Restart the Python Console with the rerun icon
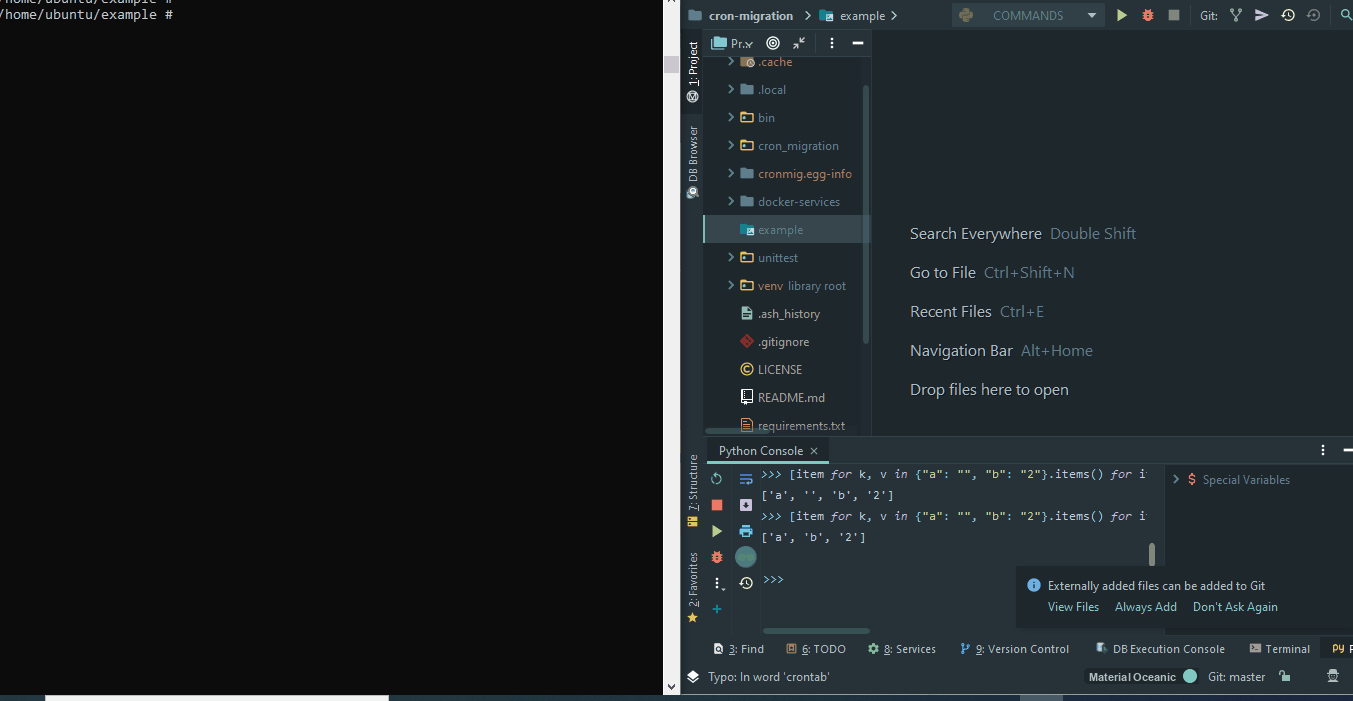1353x701 pixels. pos(717,479)
